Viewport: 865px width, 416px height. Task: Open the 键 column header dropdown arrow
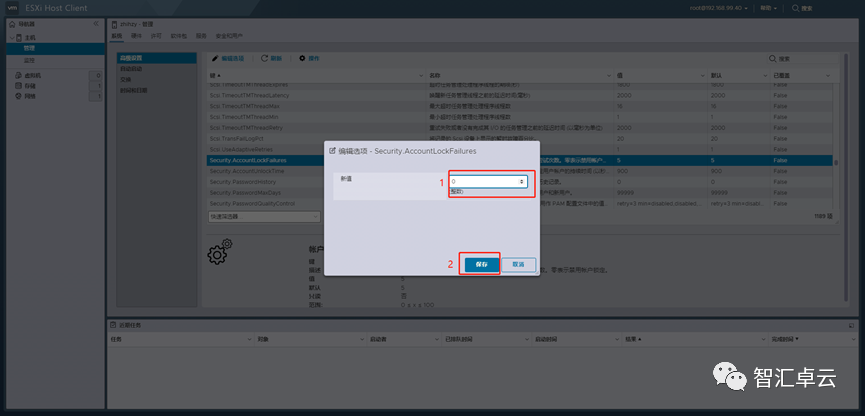[x=421, y=75]
